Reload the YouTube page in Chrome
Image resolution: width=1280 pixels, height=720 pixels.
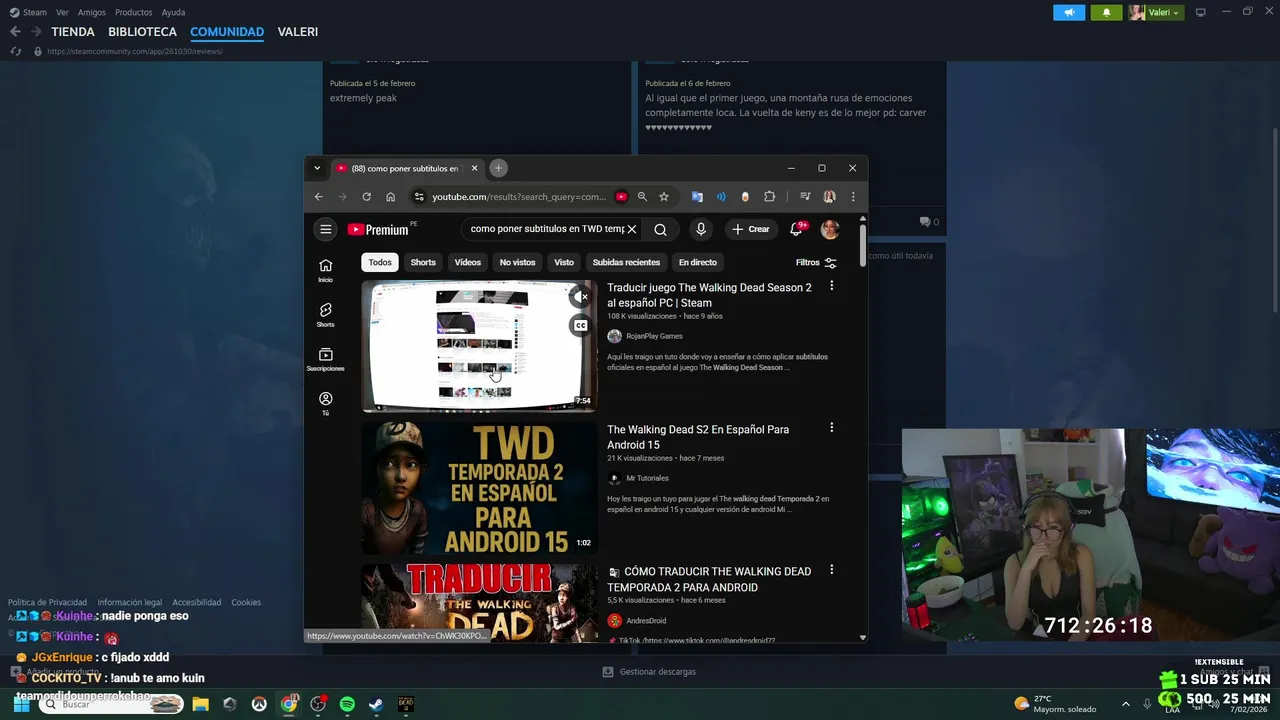[x=366, y=197]
